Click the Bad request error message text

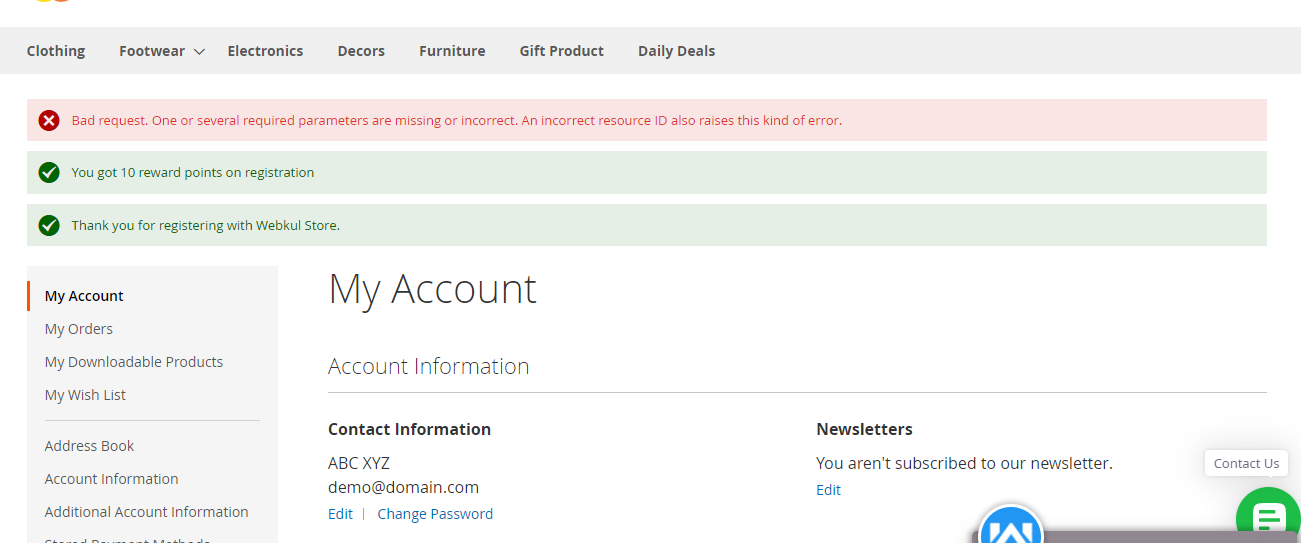click(457, 120)
